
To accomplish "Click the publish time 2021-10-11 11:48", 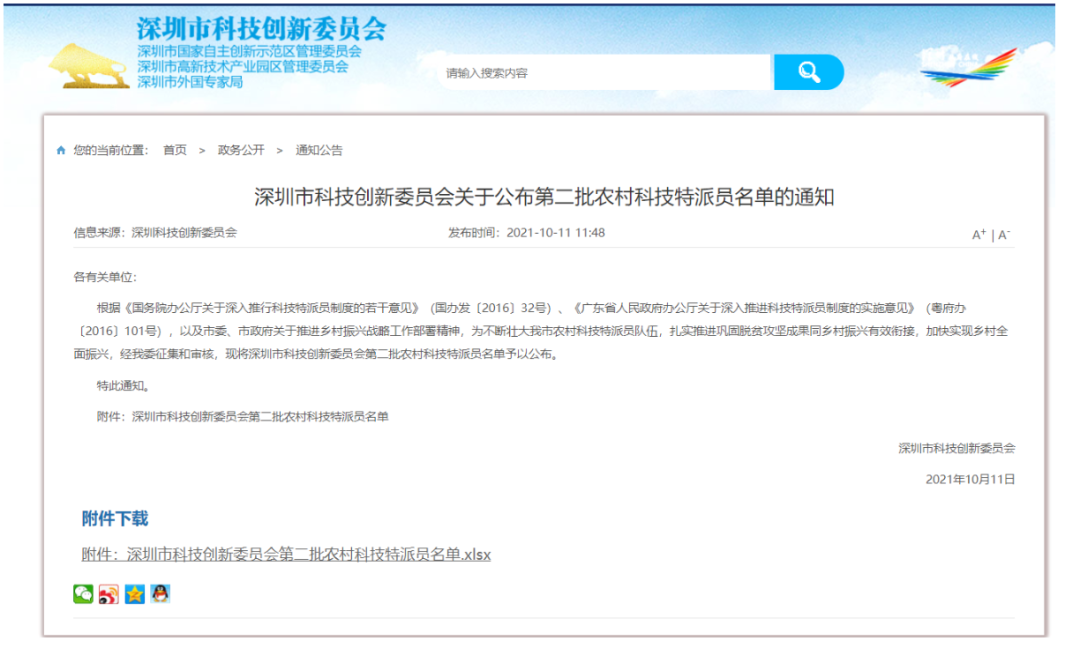I will (526, 233).
